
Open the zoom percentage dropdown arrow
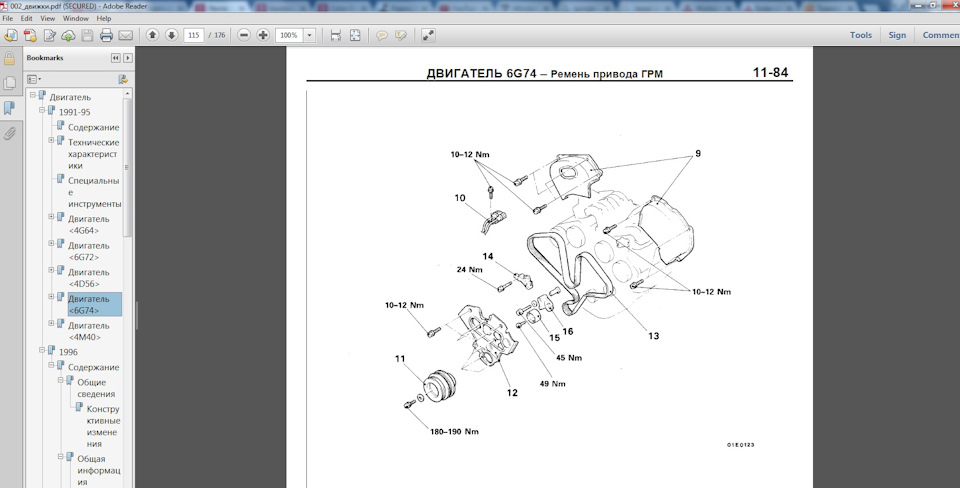309,36
